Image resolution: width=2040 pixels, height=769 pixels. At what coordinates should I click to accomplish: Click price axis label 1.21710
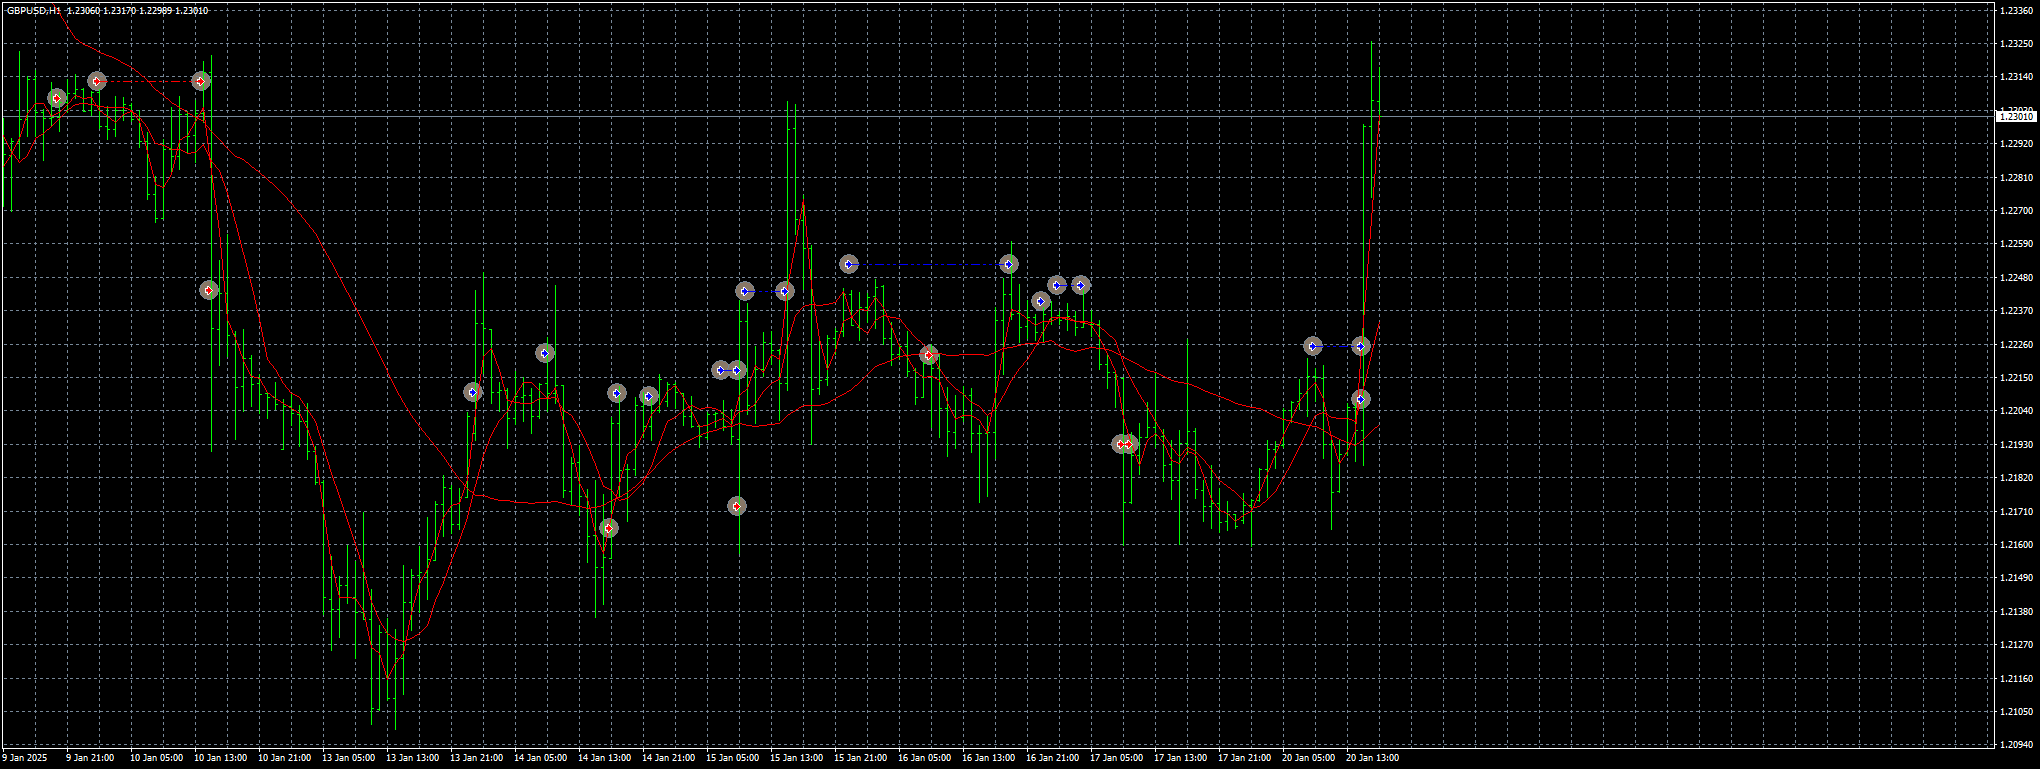coord(2015,511)
